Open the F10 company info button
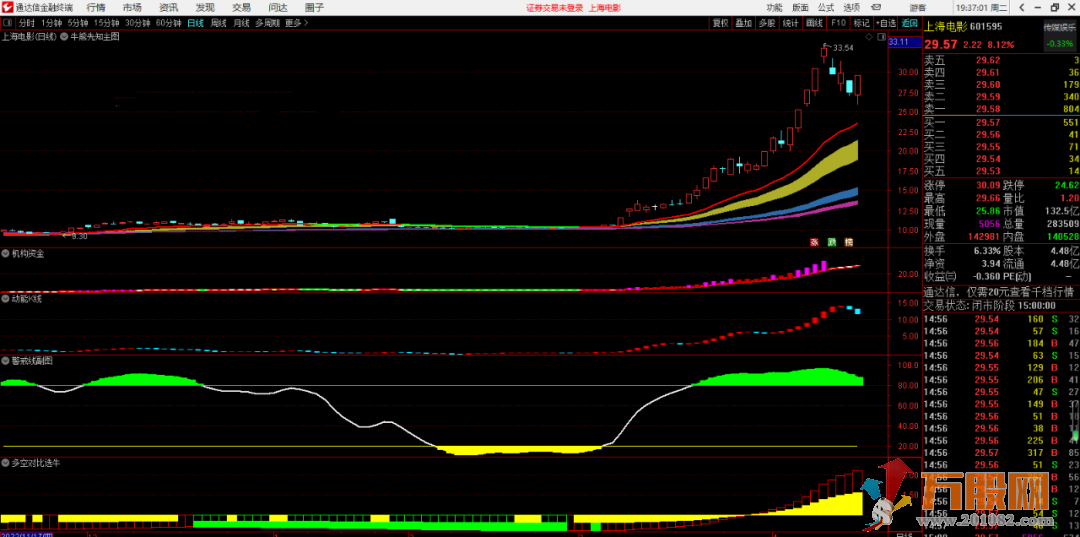Image resolution: width=1080 pixels, height=537 pixels. click(838, 23)
